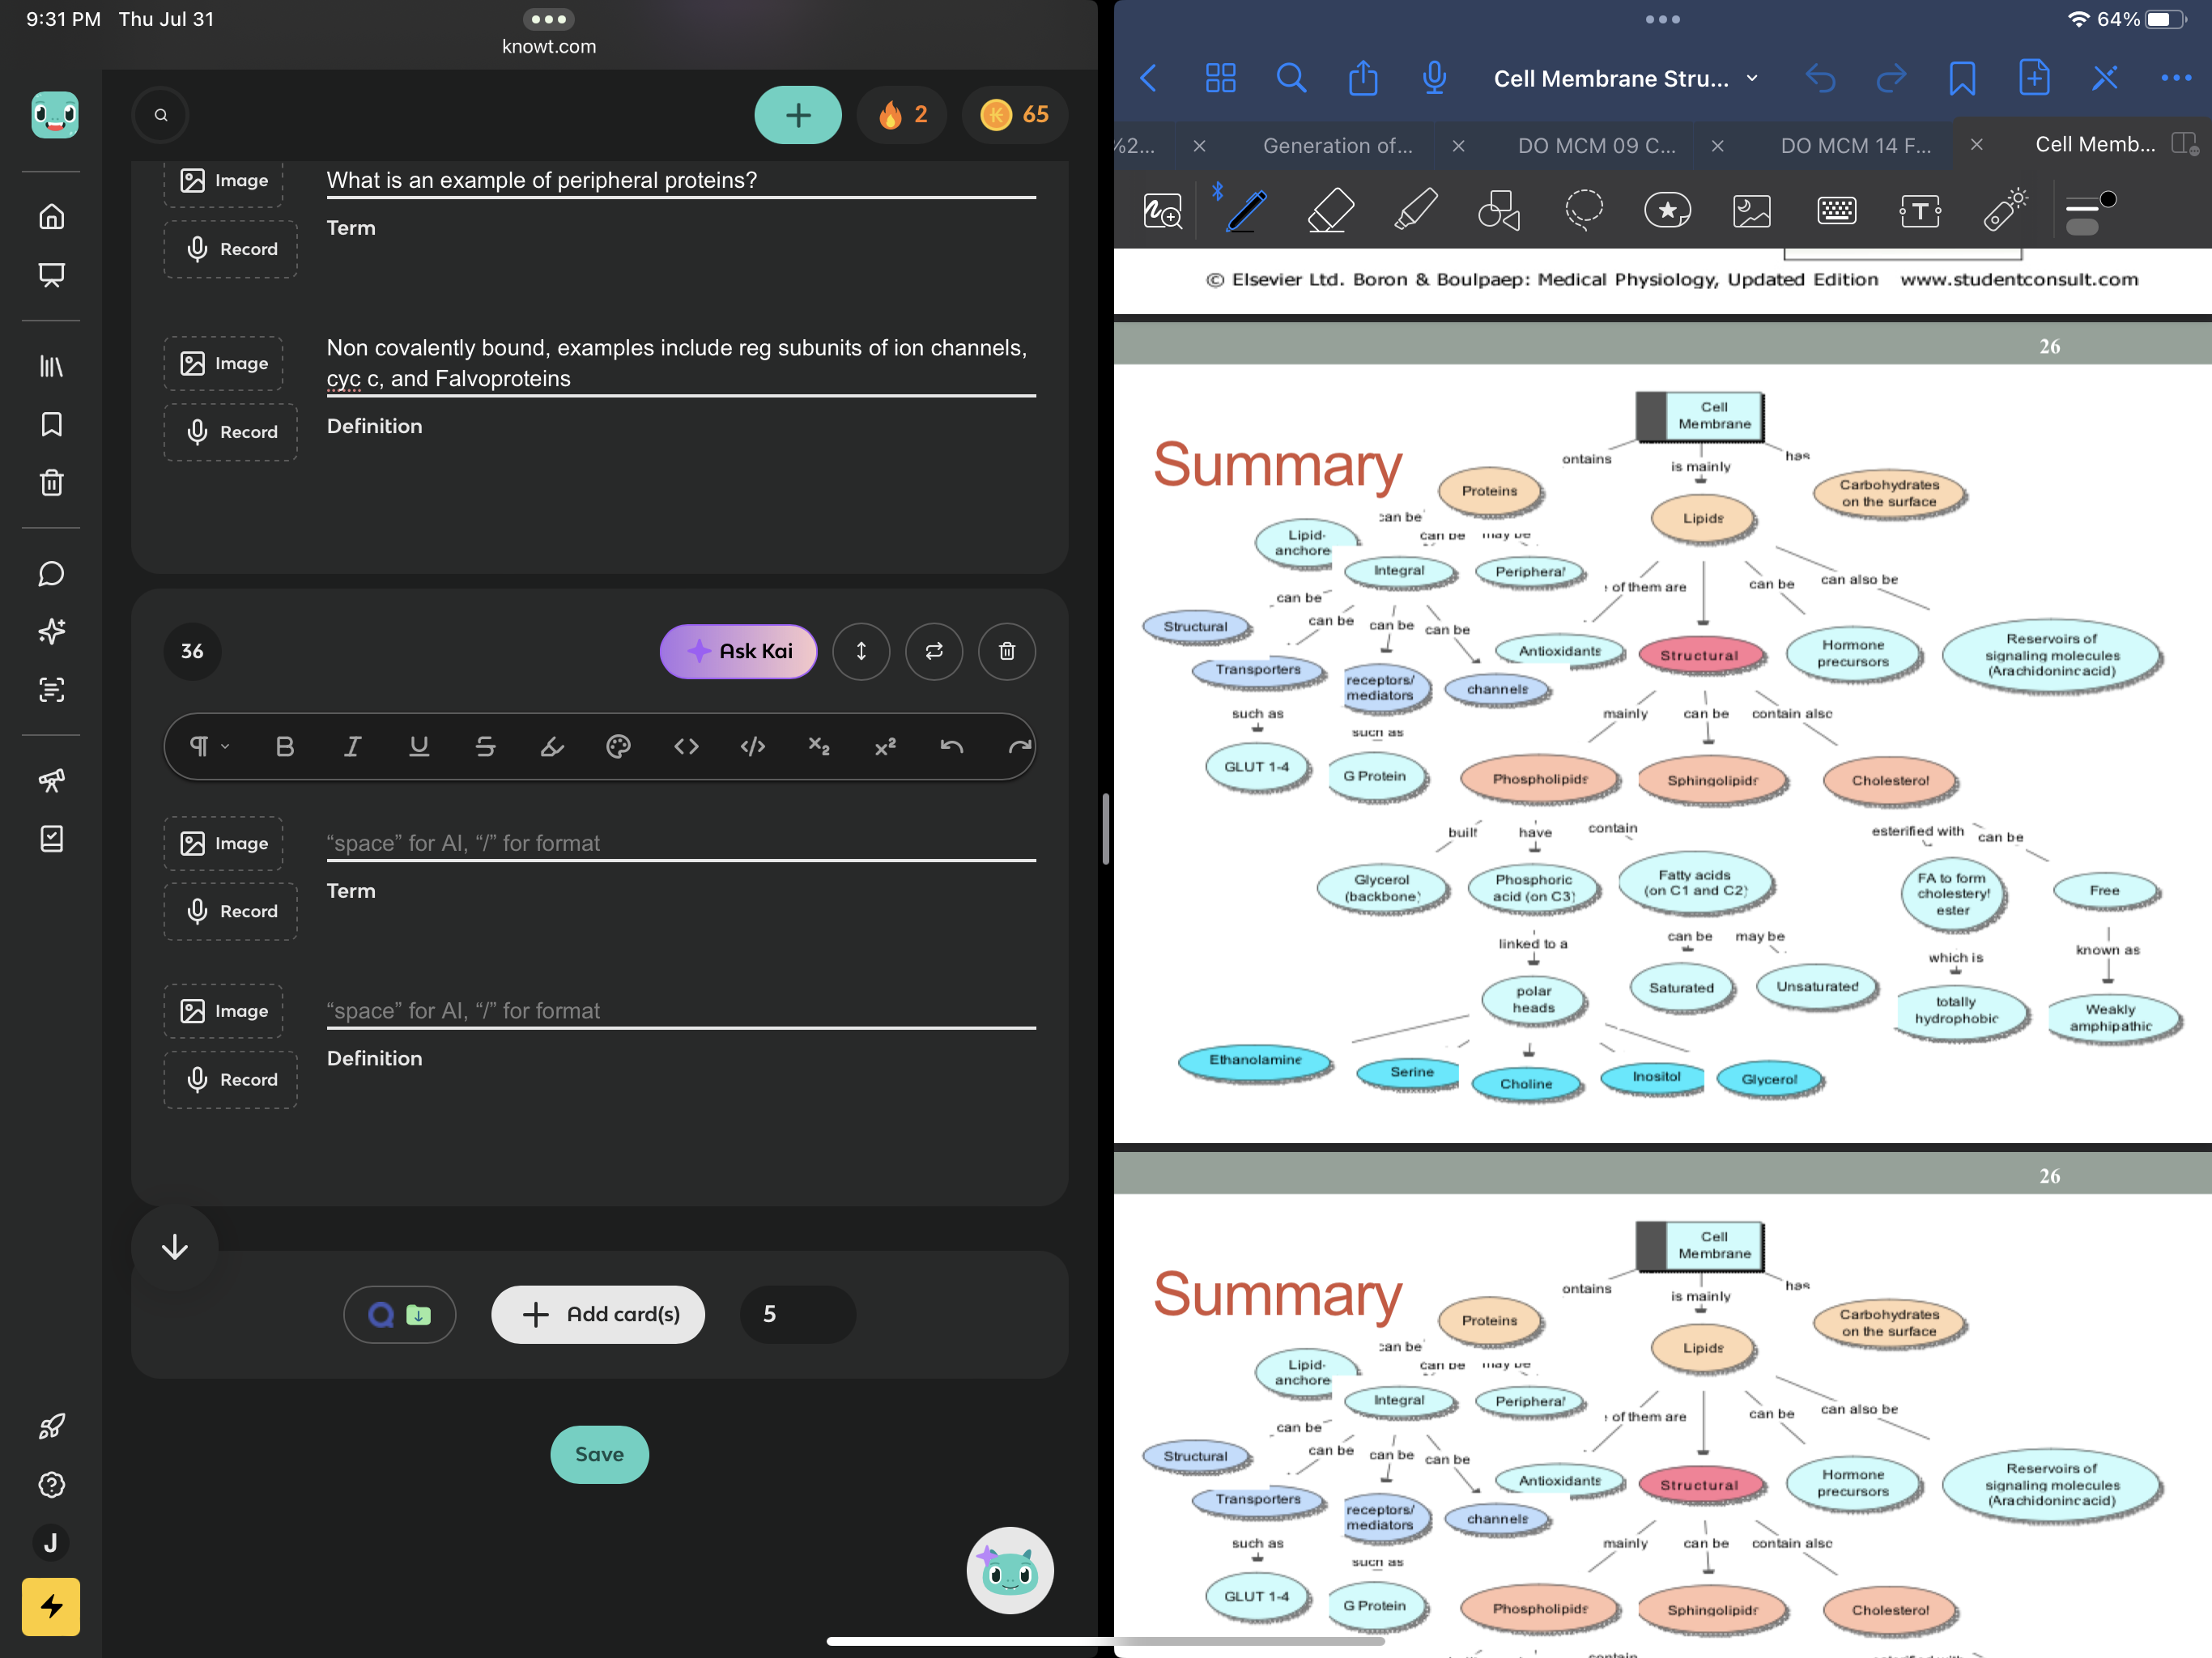Click the microphone recording icon in notes app
Viewport: 2212px width, 1658px height.
tap(1434, 78)
